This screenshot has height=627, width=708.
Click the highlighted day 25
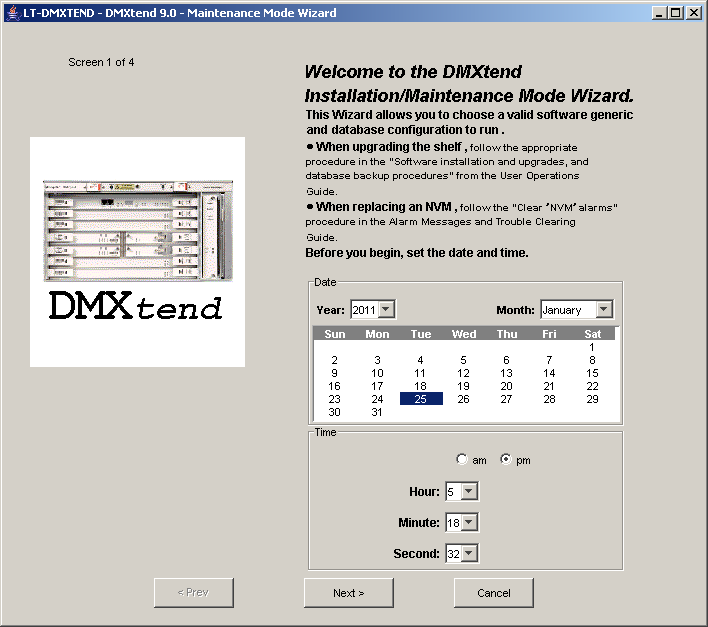coord(421,399)
